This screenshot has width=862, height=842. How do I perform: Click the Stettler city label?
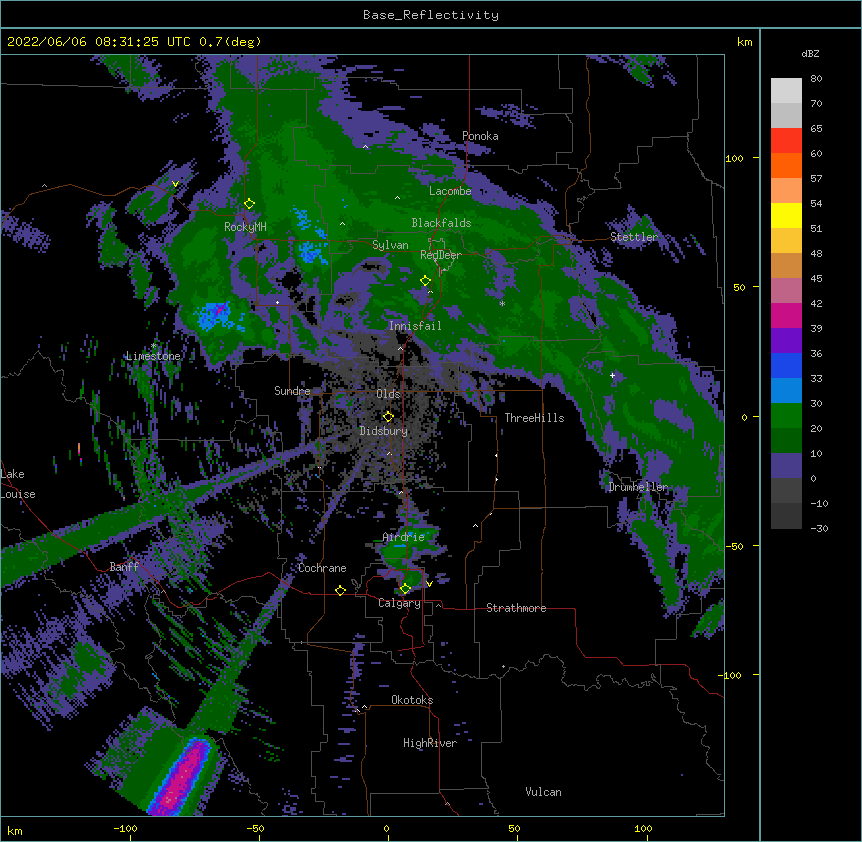click(634, 237)
